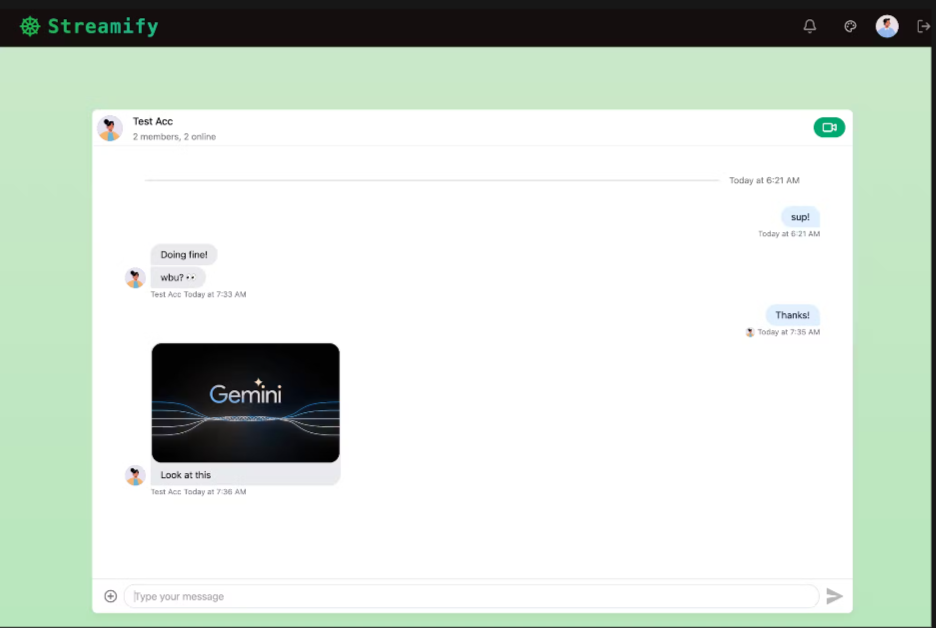The width and height of the screenshot is (936, 628).
Task: Click the 'Thanks!' message bubble
Action: point(792,314)
